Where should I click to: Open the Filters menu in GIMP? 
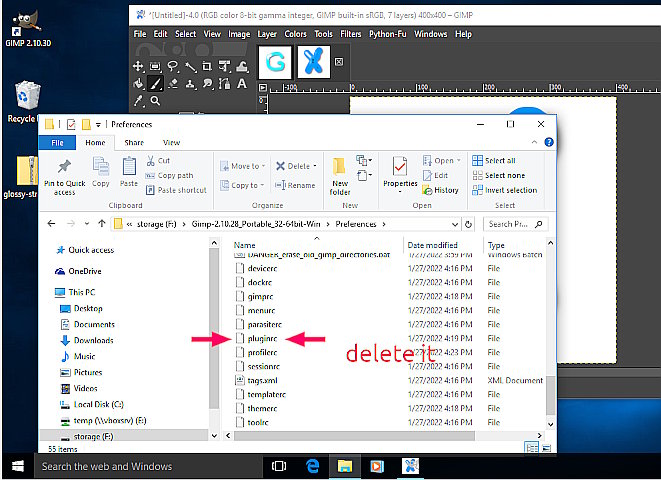[350, 34]
